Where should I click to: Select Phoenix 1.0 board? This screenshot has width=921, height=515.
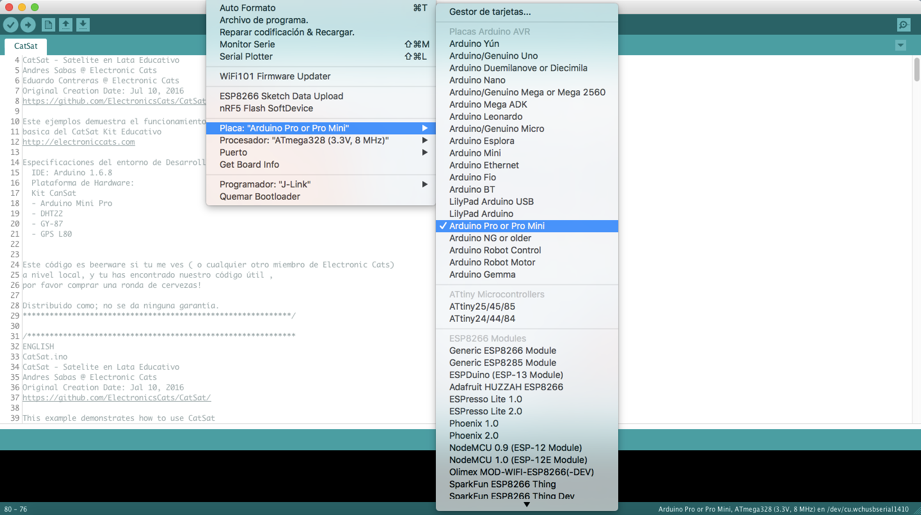527,423
